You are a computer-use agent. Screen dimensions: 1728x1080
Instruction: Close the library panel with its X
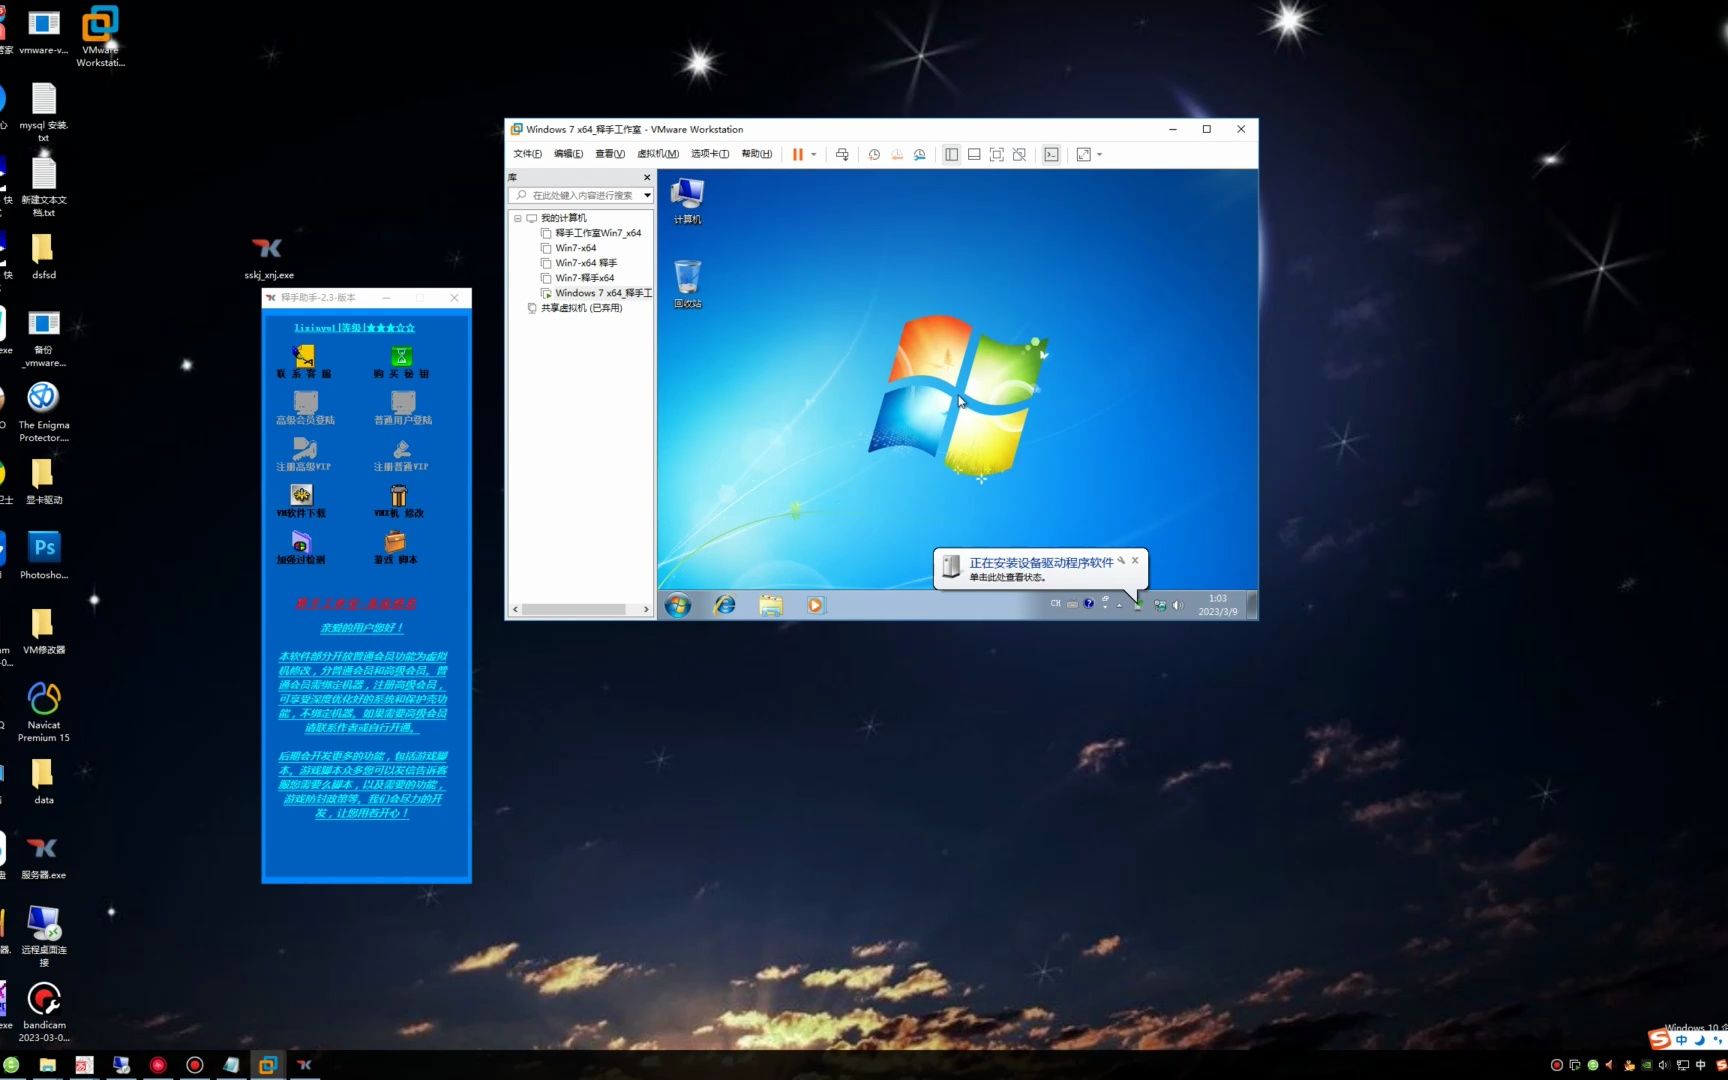[x=647, y=177]
